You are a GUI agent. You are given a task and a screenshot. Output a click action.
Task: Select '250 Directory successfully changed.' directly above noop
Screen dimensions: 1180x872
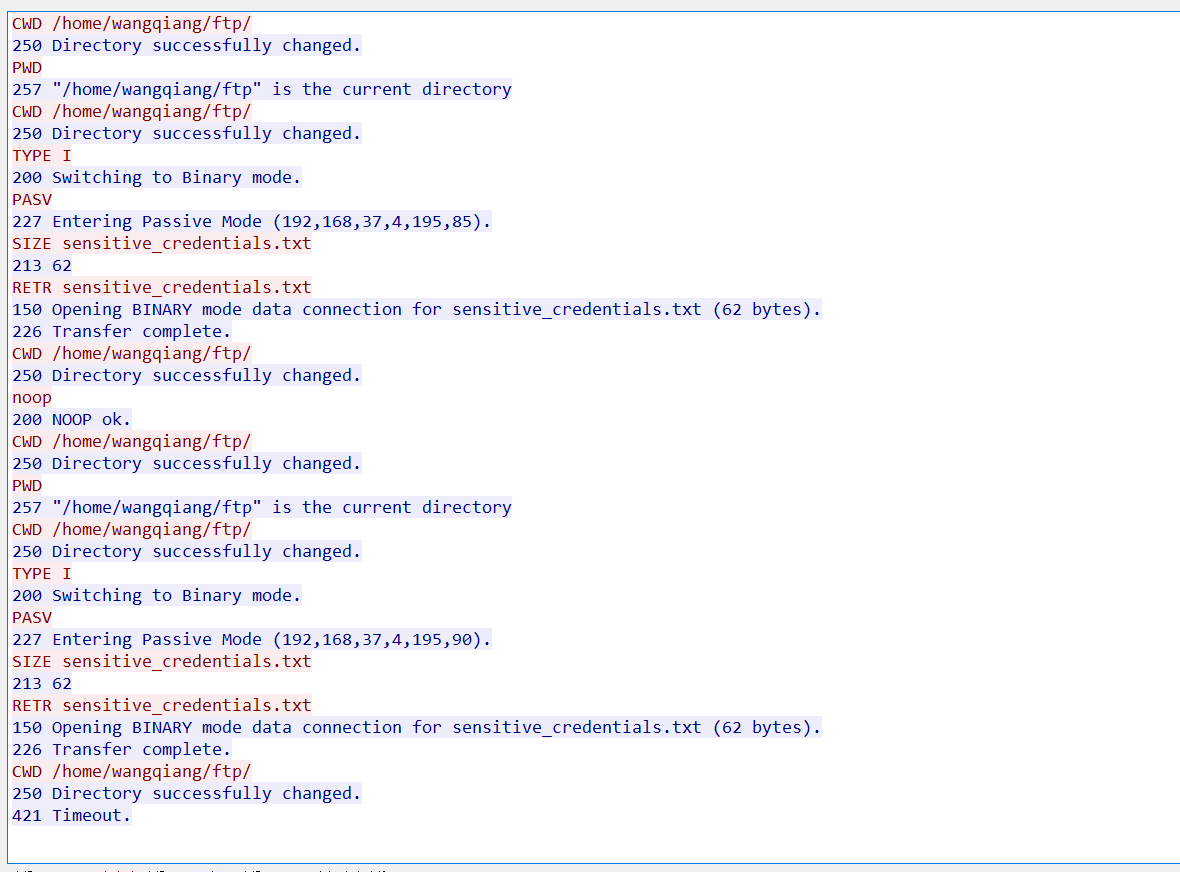point(186,375)
